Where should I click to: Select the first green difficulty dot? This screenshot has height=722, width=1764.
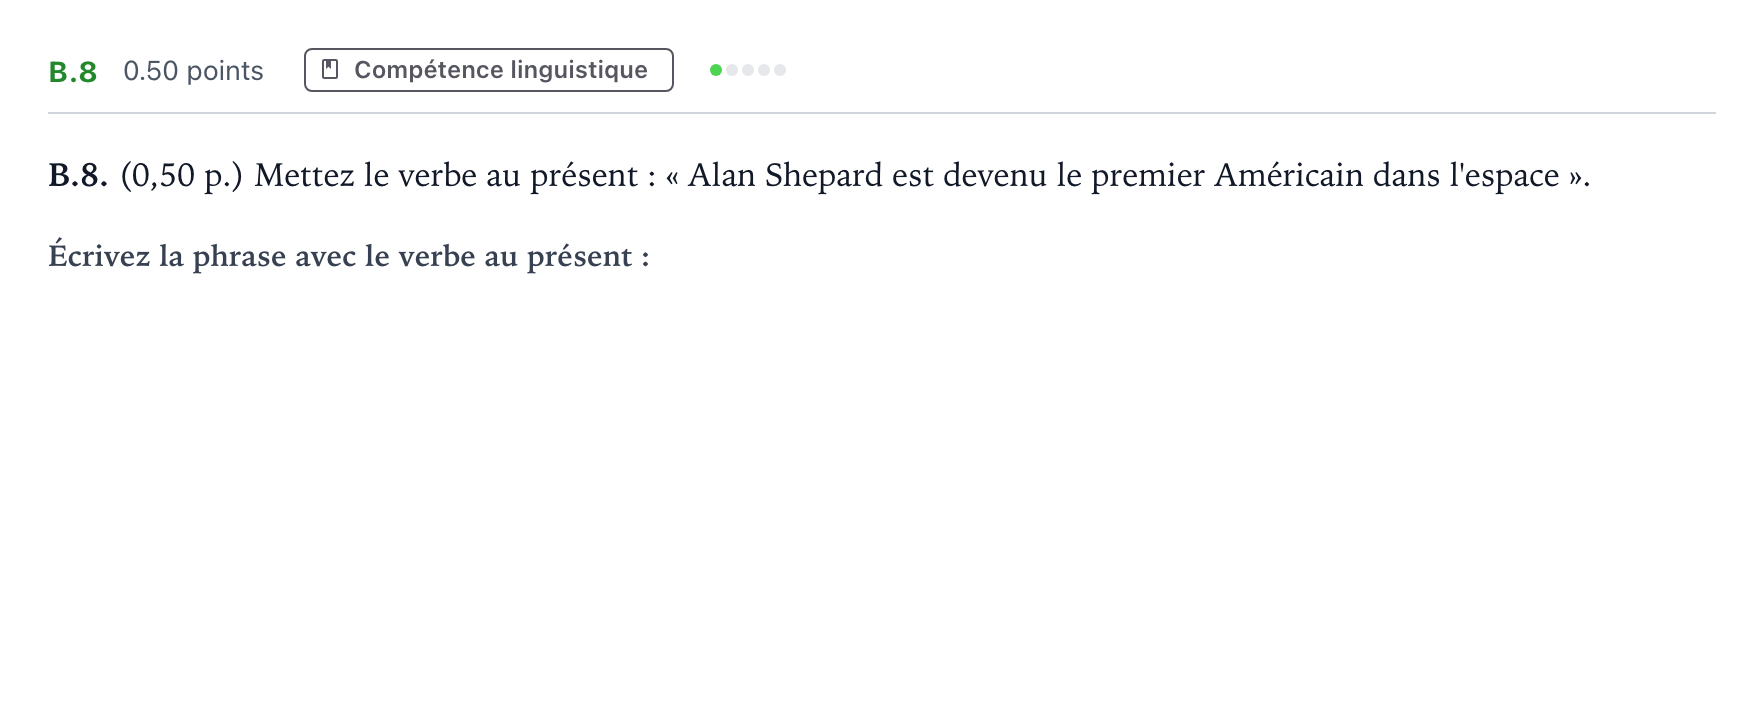point(716,70)
